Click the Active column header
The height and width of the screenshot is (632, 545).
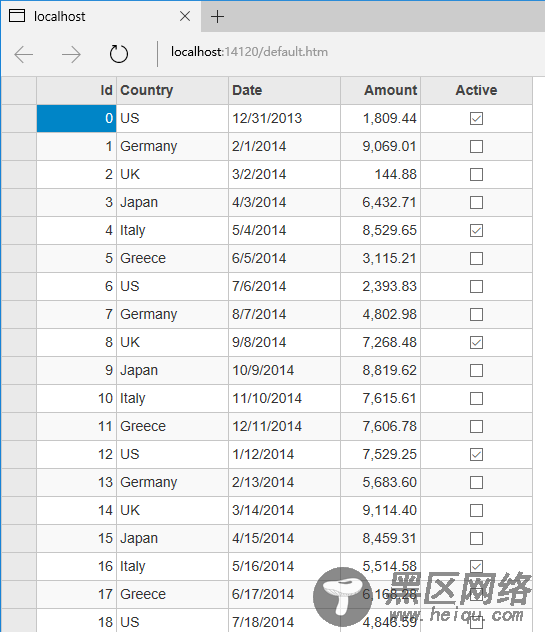[x=476, y=90]
